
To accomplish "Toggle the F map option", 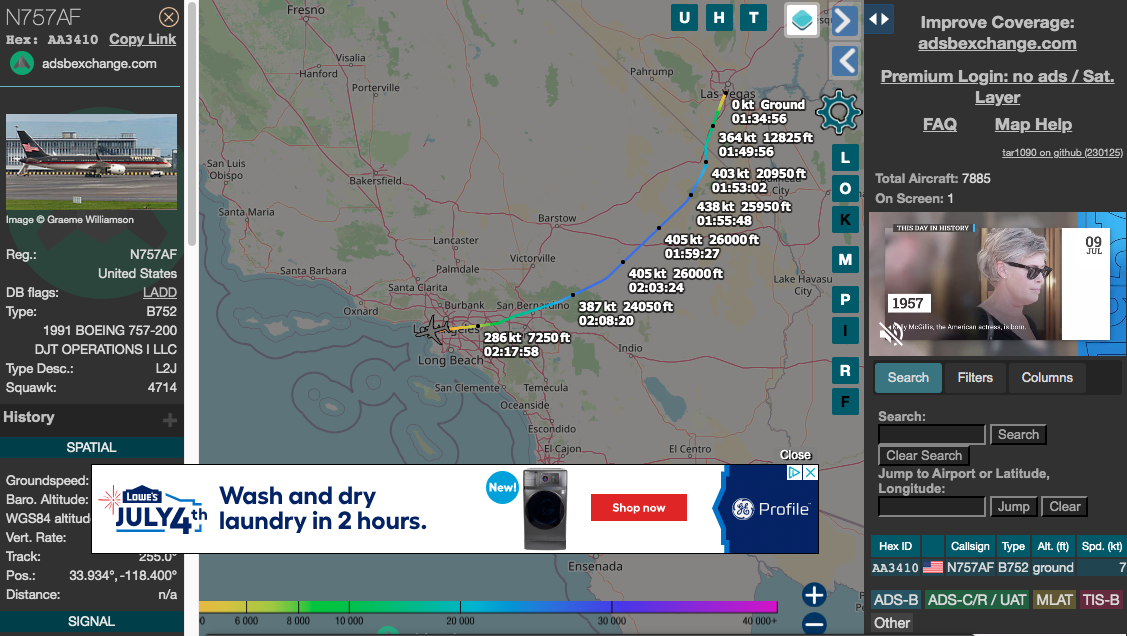I will click(845, 402).
